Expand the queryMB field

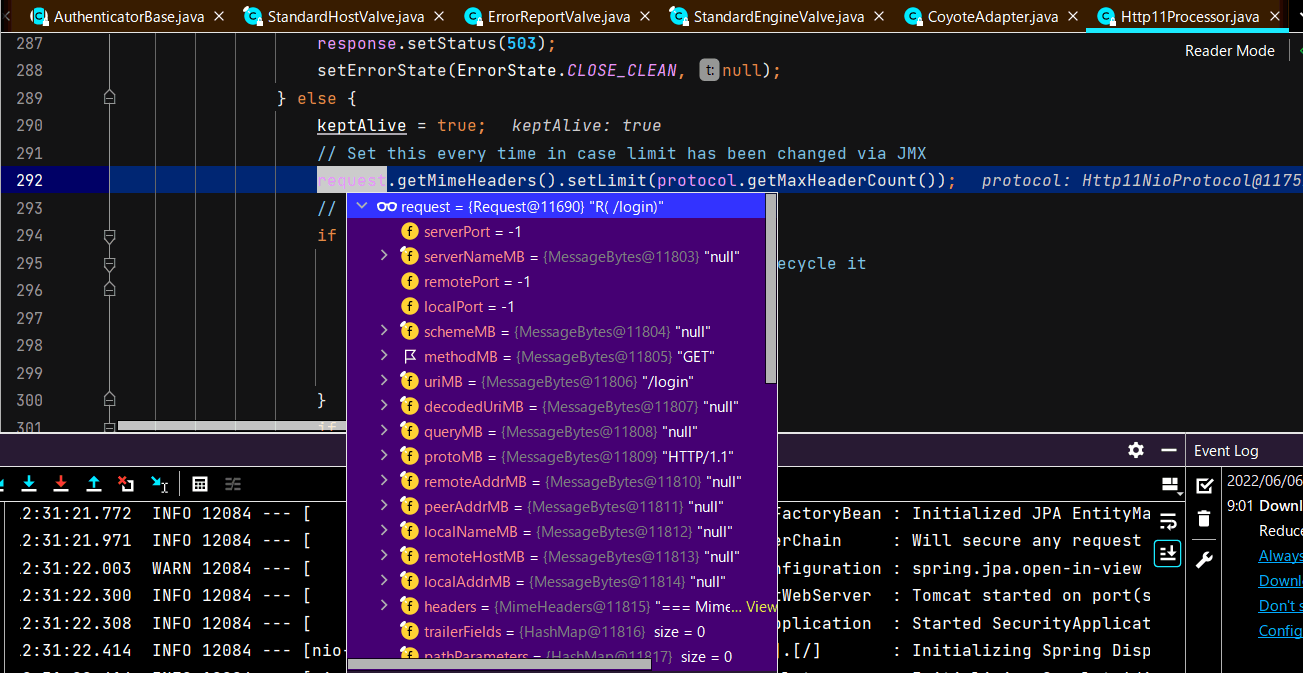point(384,431)
